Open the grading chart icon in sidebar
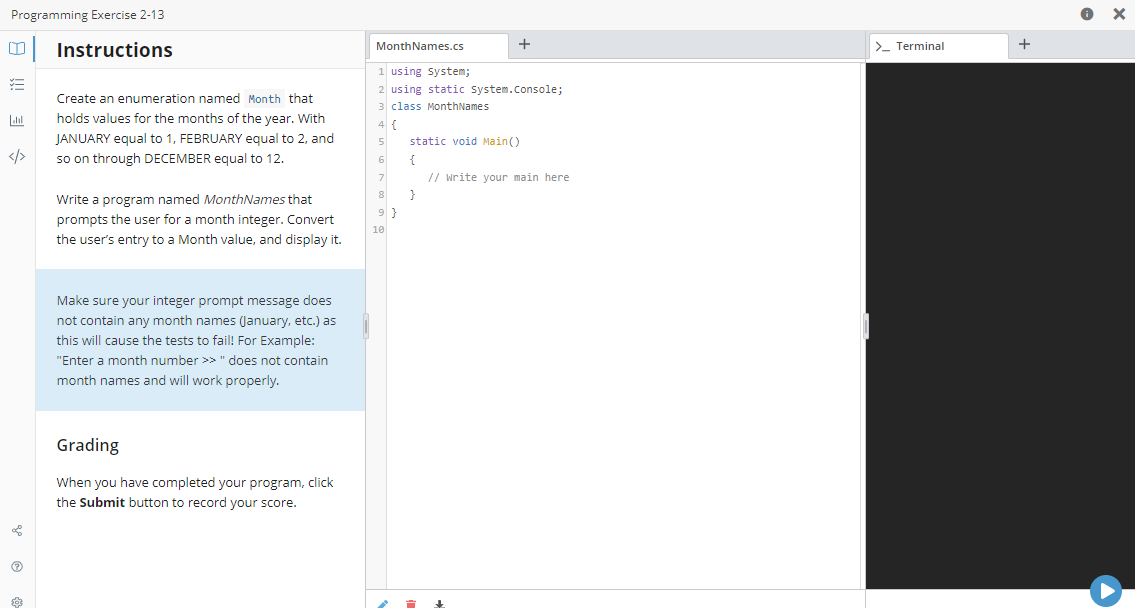This screenshot has height=608, width=1135. 17,119
